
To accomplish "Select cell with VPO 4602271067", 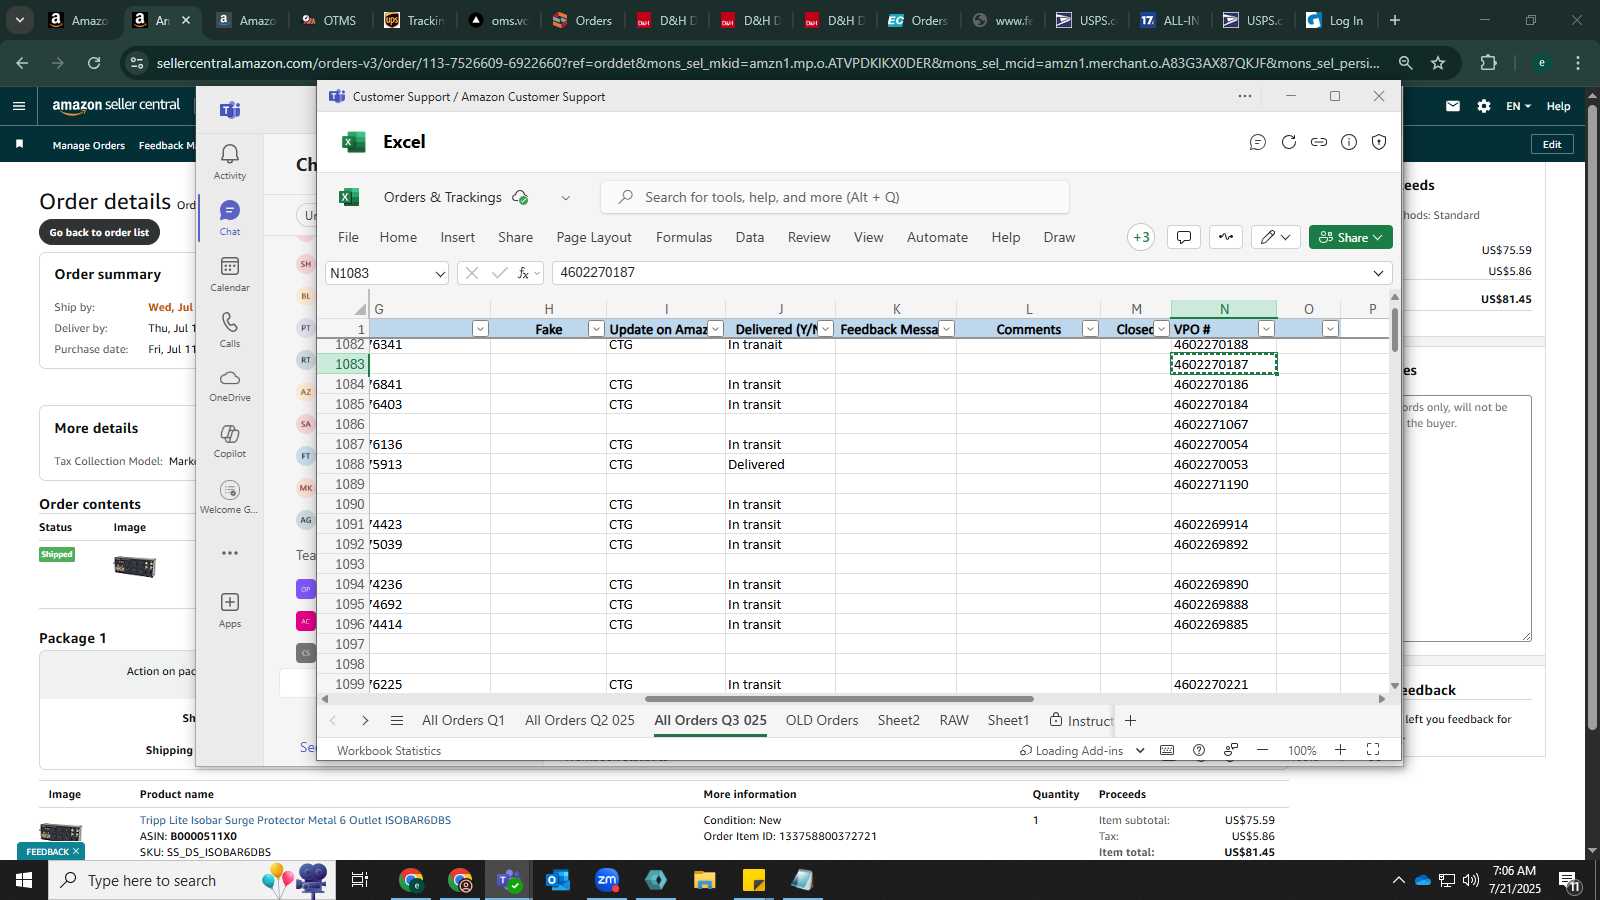I will coord(1223,424).
